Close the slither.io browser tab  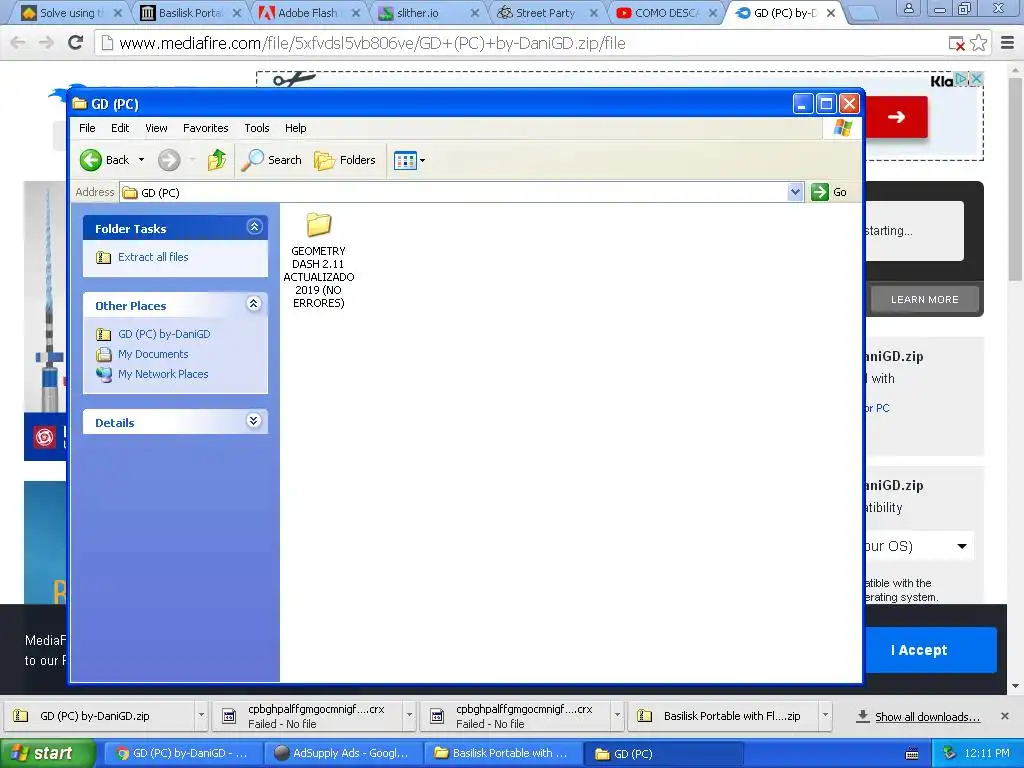(475, 13)
